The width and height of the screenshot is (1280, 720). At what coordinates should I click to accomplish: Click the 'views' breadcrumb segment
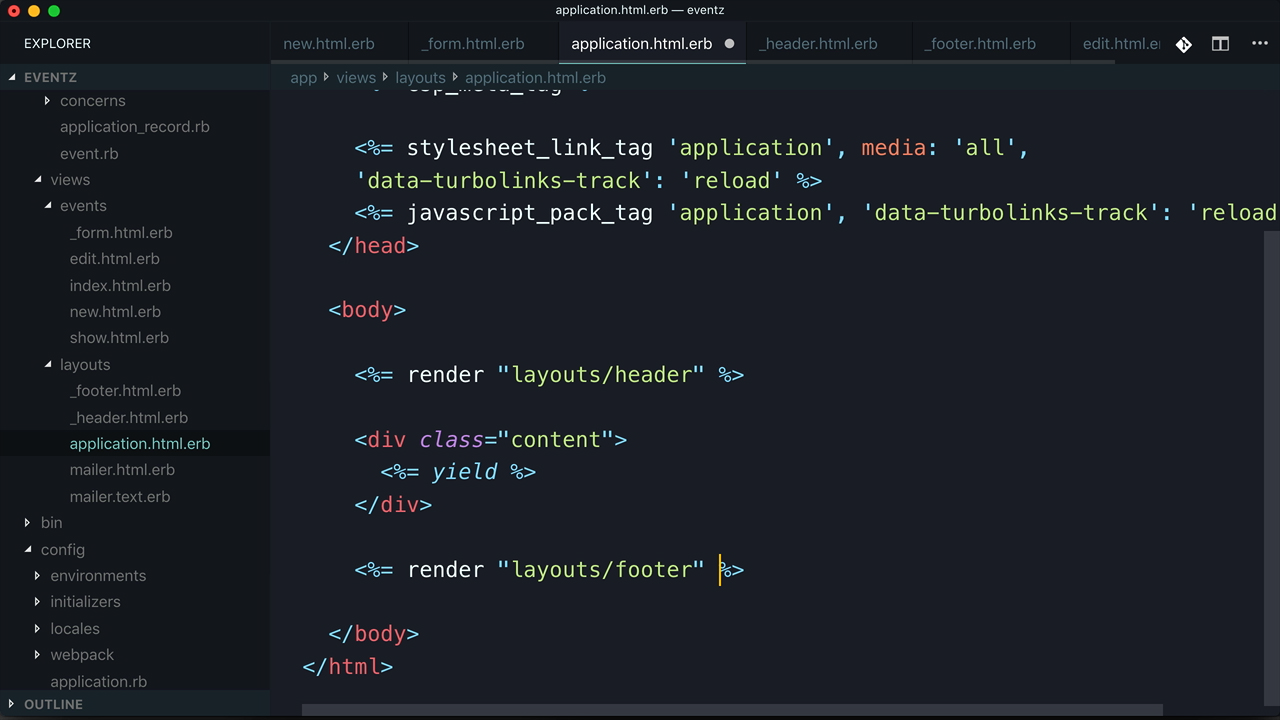(356, 78)
